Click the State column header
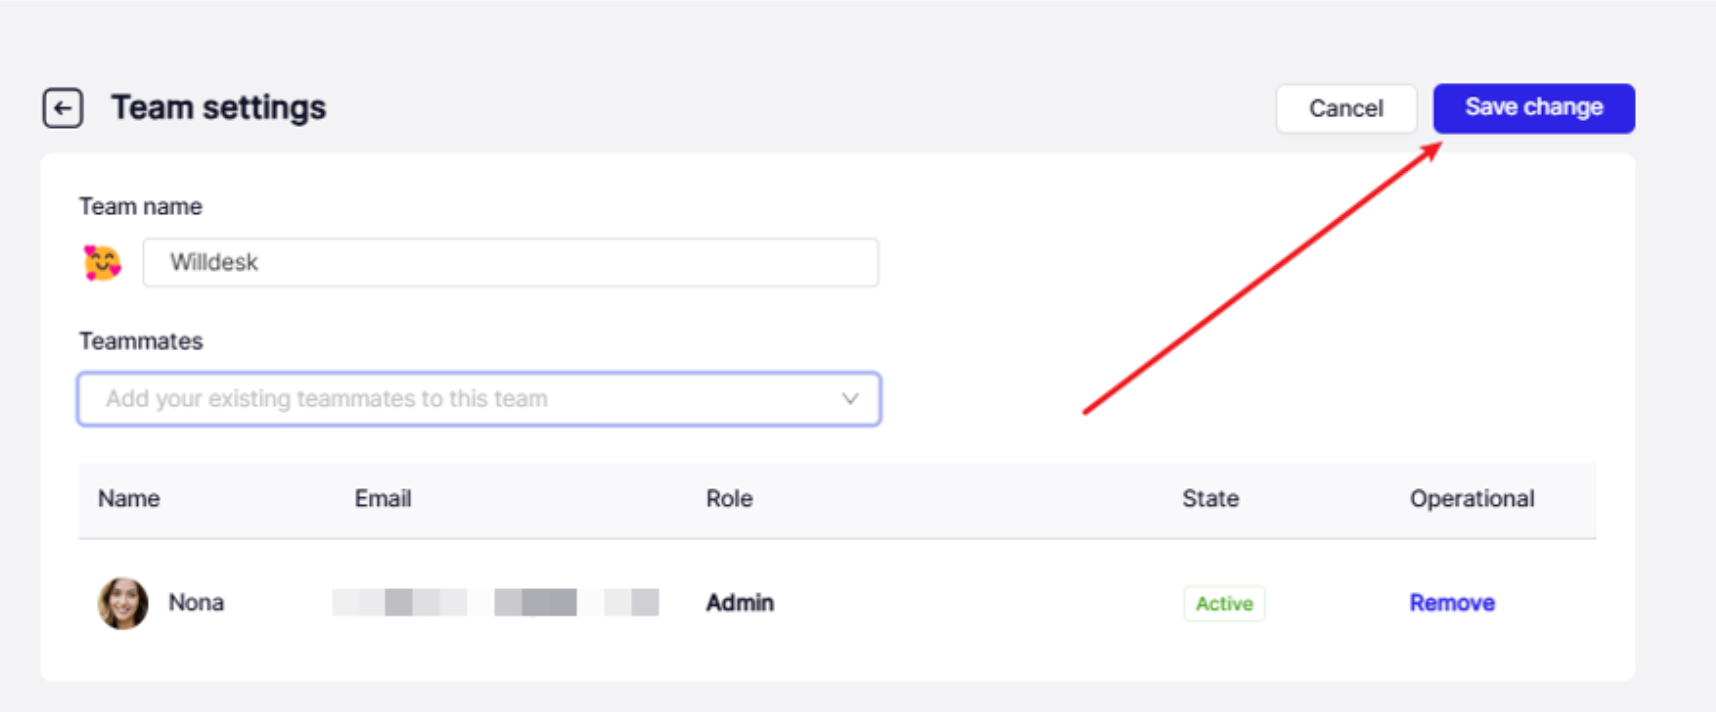The width and height of the screenshot is (1716, 712). pyautogui.click(x=1210, y=499)
